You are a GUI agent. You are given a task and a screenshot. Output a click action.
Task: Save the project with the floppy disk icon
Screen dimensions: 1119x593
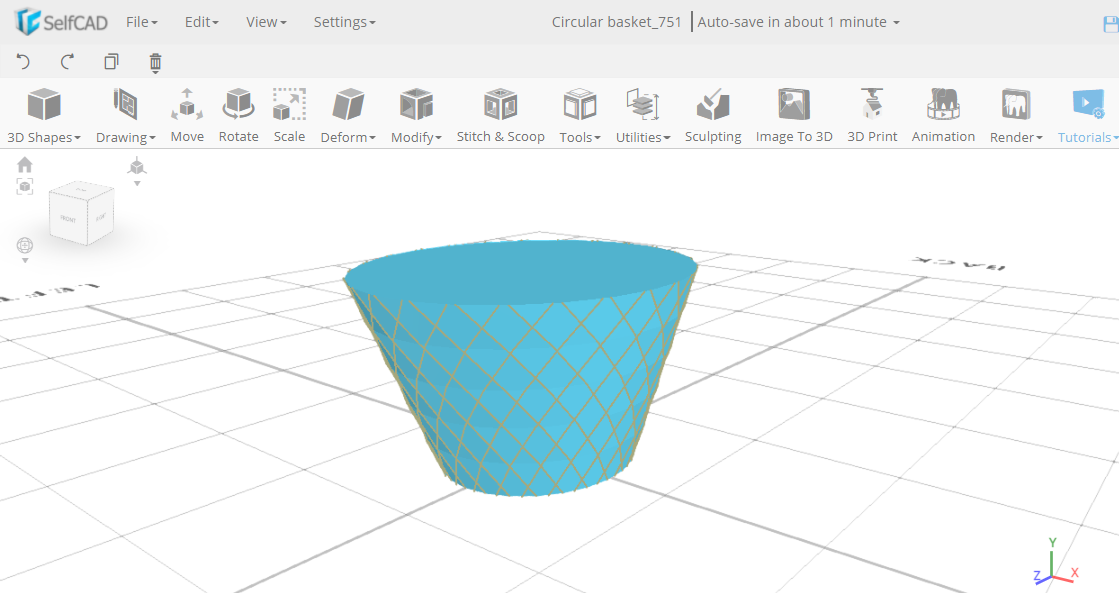click(1110, 24)
